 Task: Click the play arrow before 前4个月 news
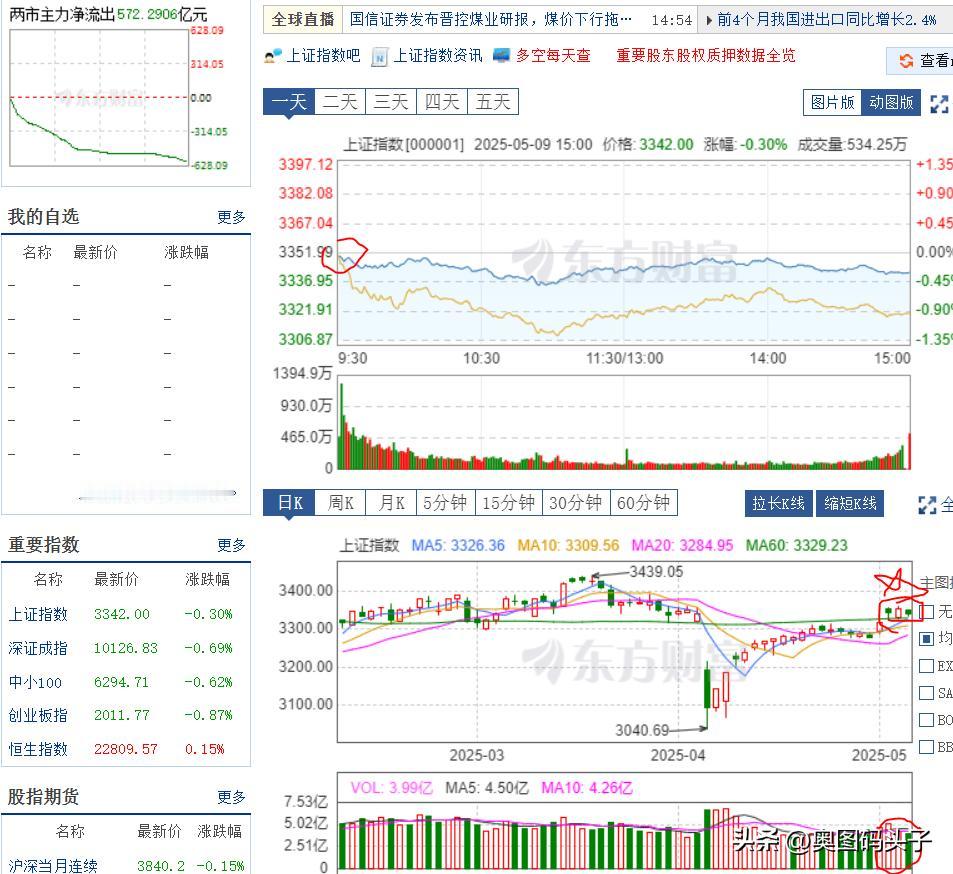point(709,20)
